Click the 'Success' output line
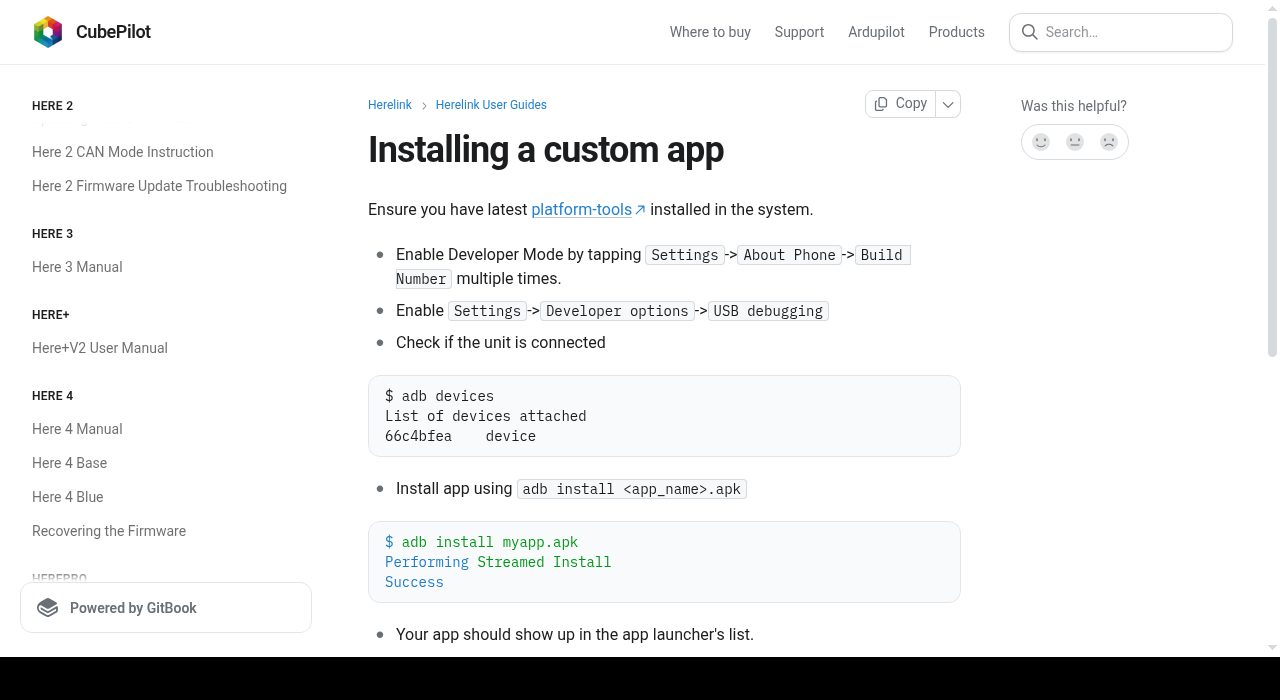The width and height of the screenshot is (1280, 700). pos(414,582)
